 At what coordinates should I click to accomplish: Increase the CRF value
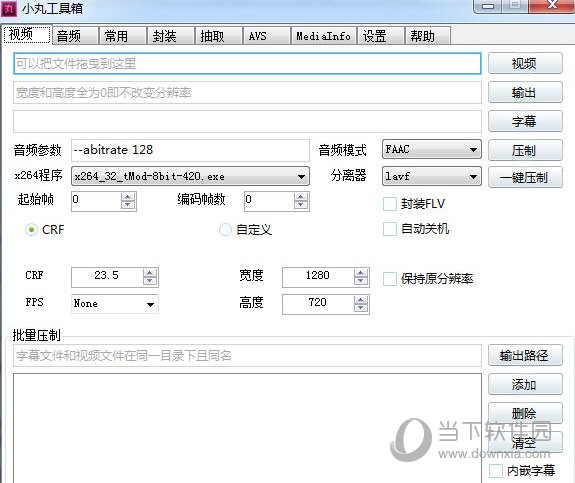click(150, 273)
